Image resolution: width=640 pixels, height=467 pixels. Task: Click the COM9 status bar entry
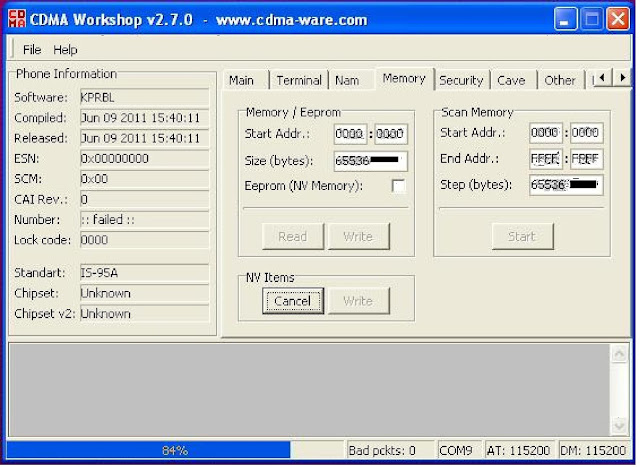pos(459,450)
